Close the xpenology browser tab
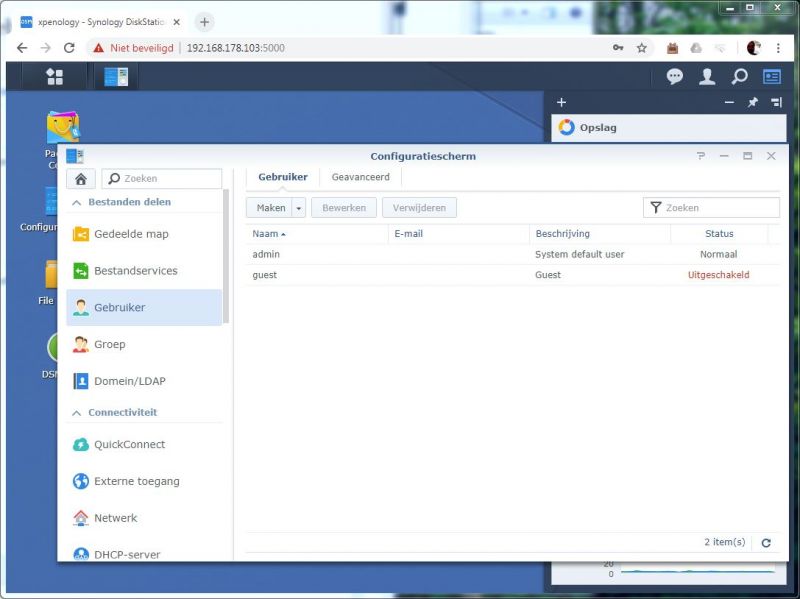 coord(176,22)
